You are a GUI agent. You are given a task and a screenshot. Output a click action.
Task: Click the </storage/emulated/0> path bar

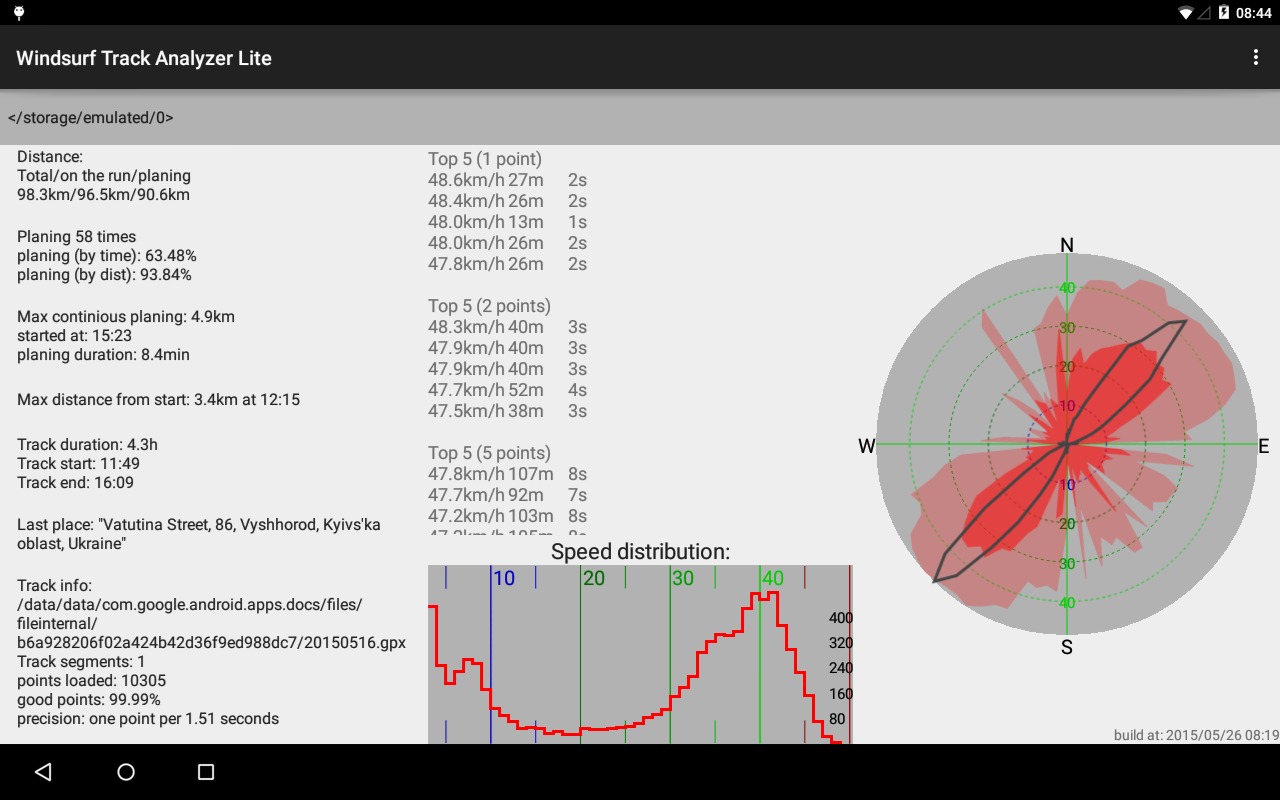(x=640, y=118)
